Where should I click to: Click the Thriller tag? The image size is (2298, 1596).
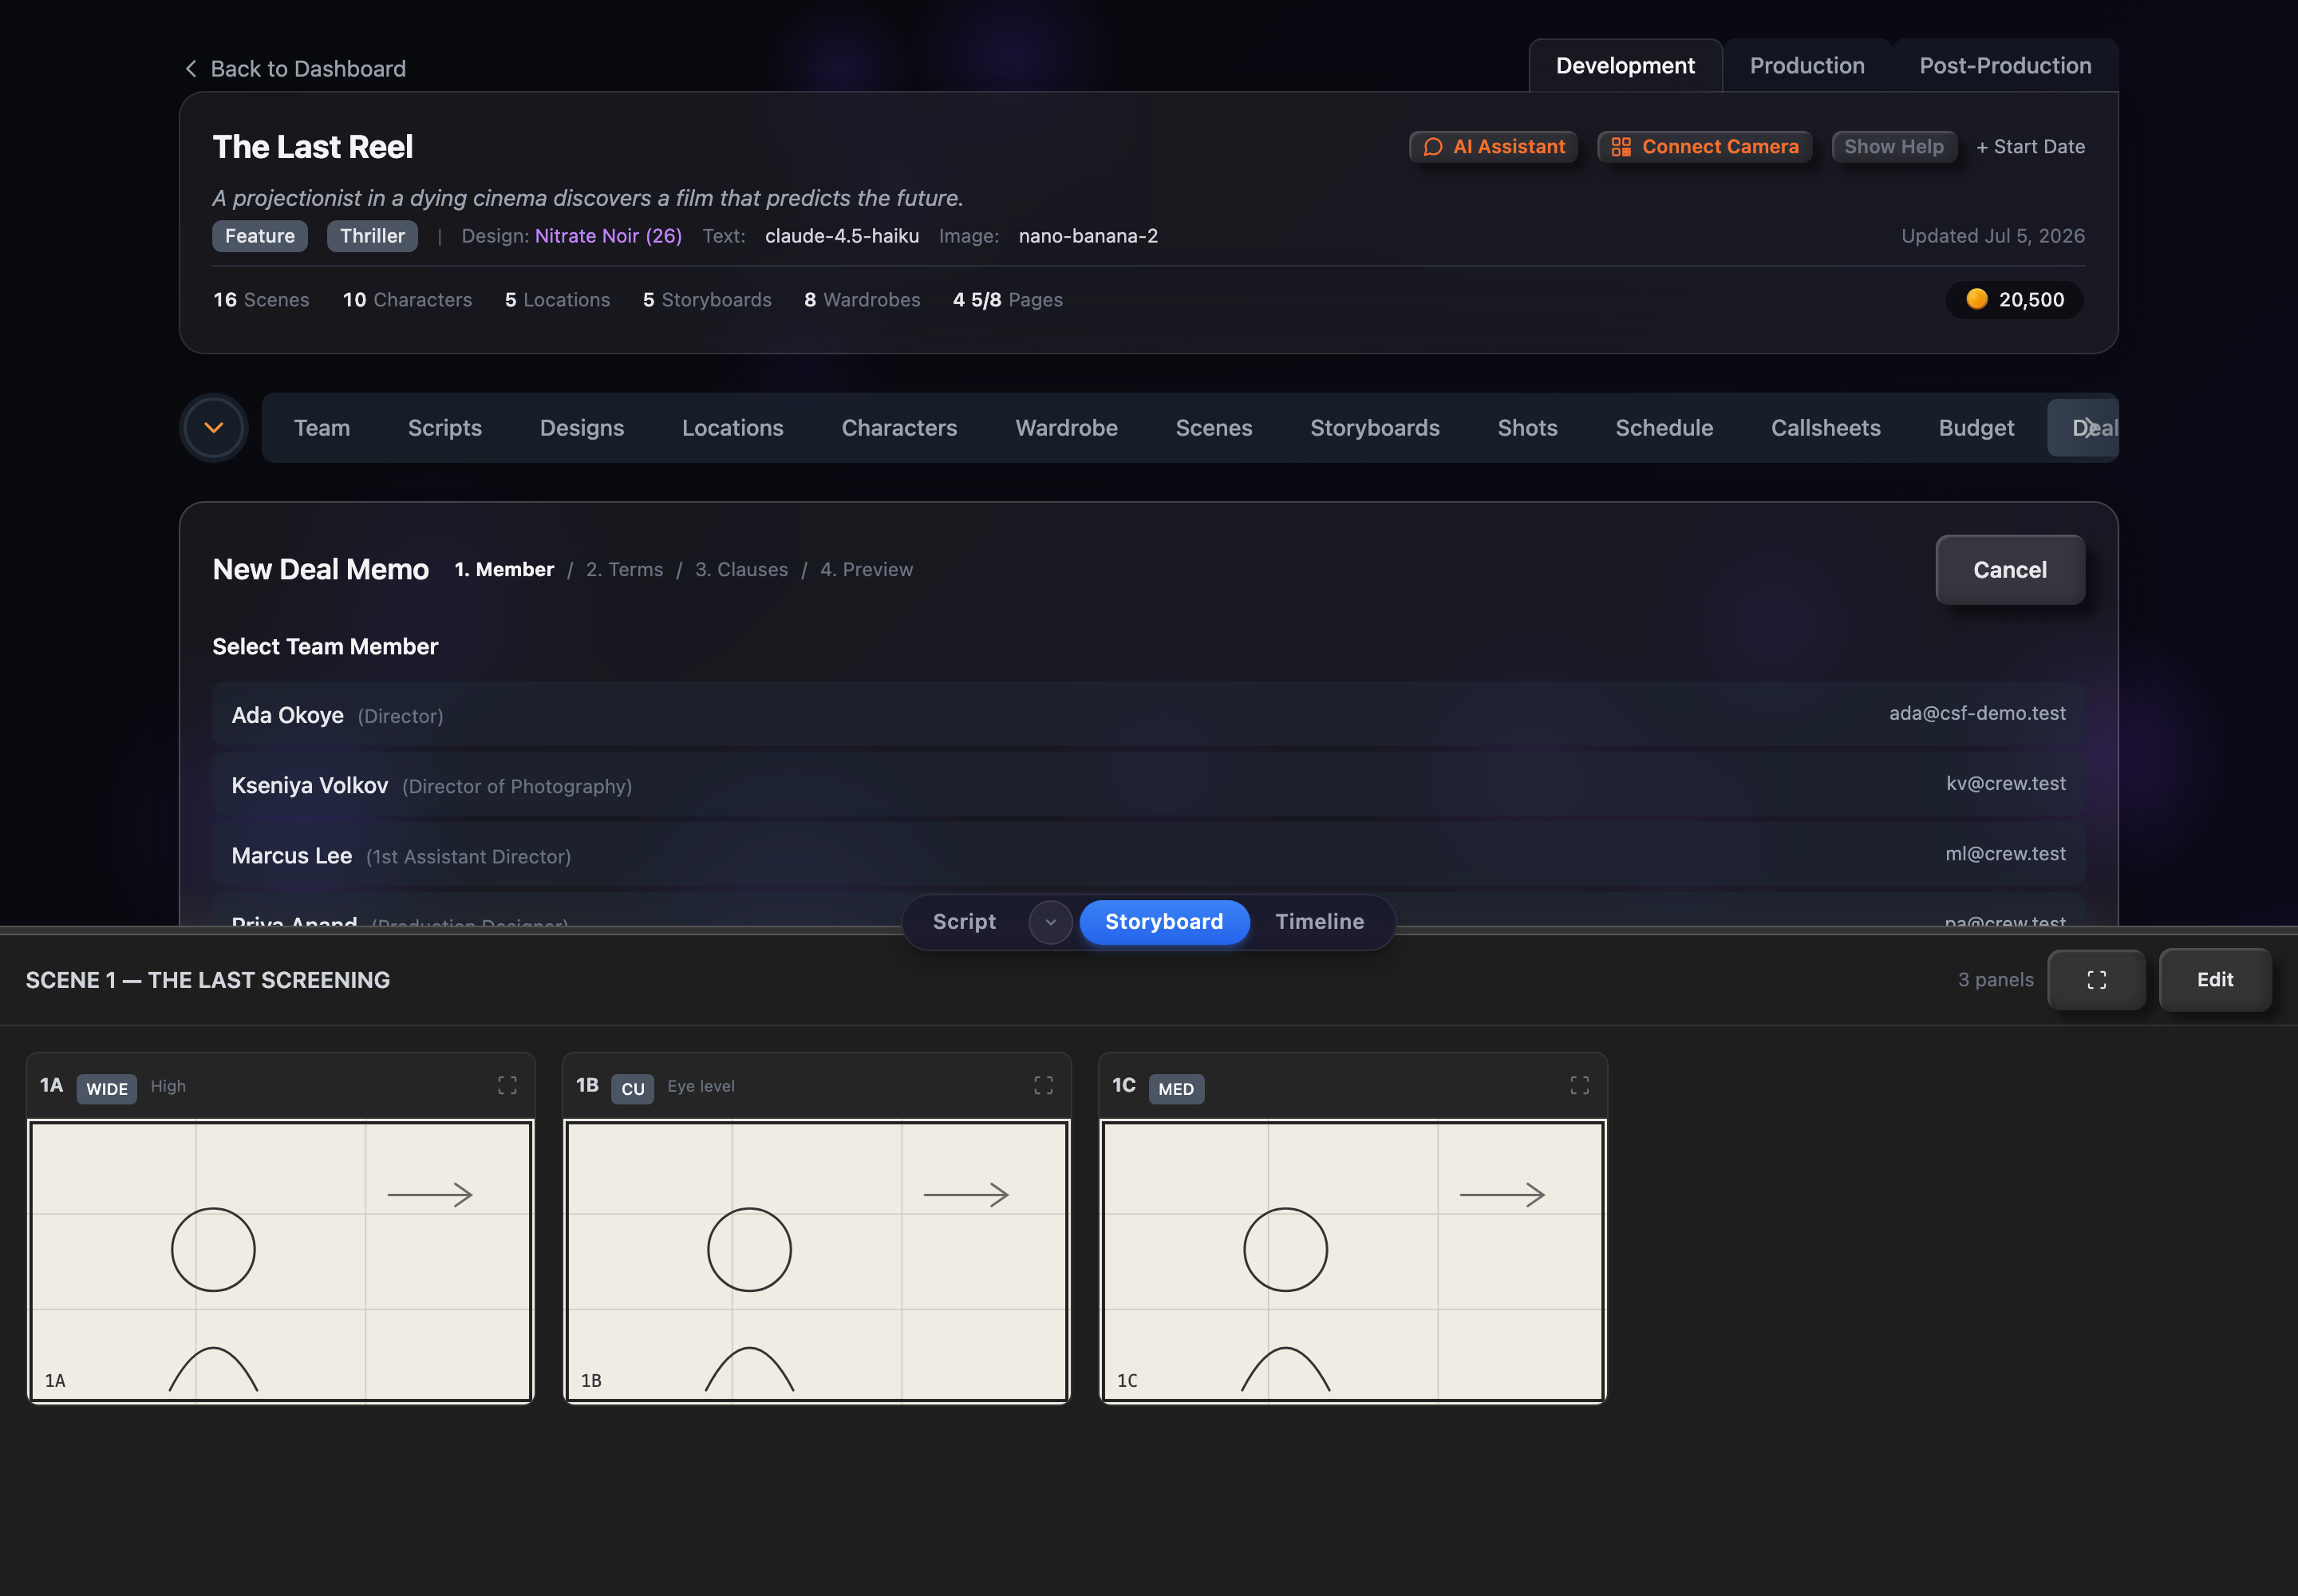372,236
